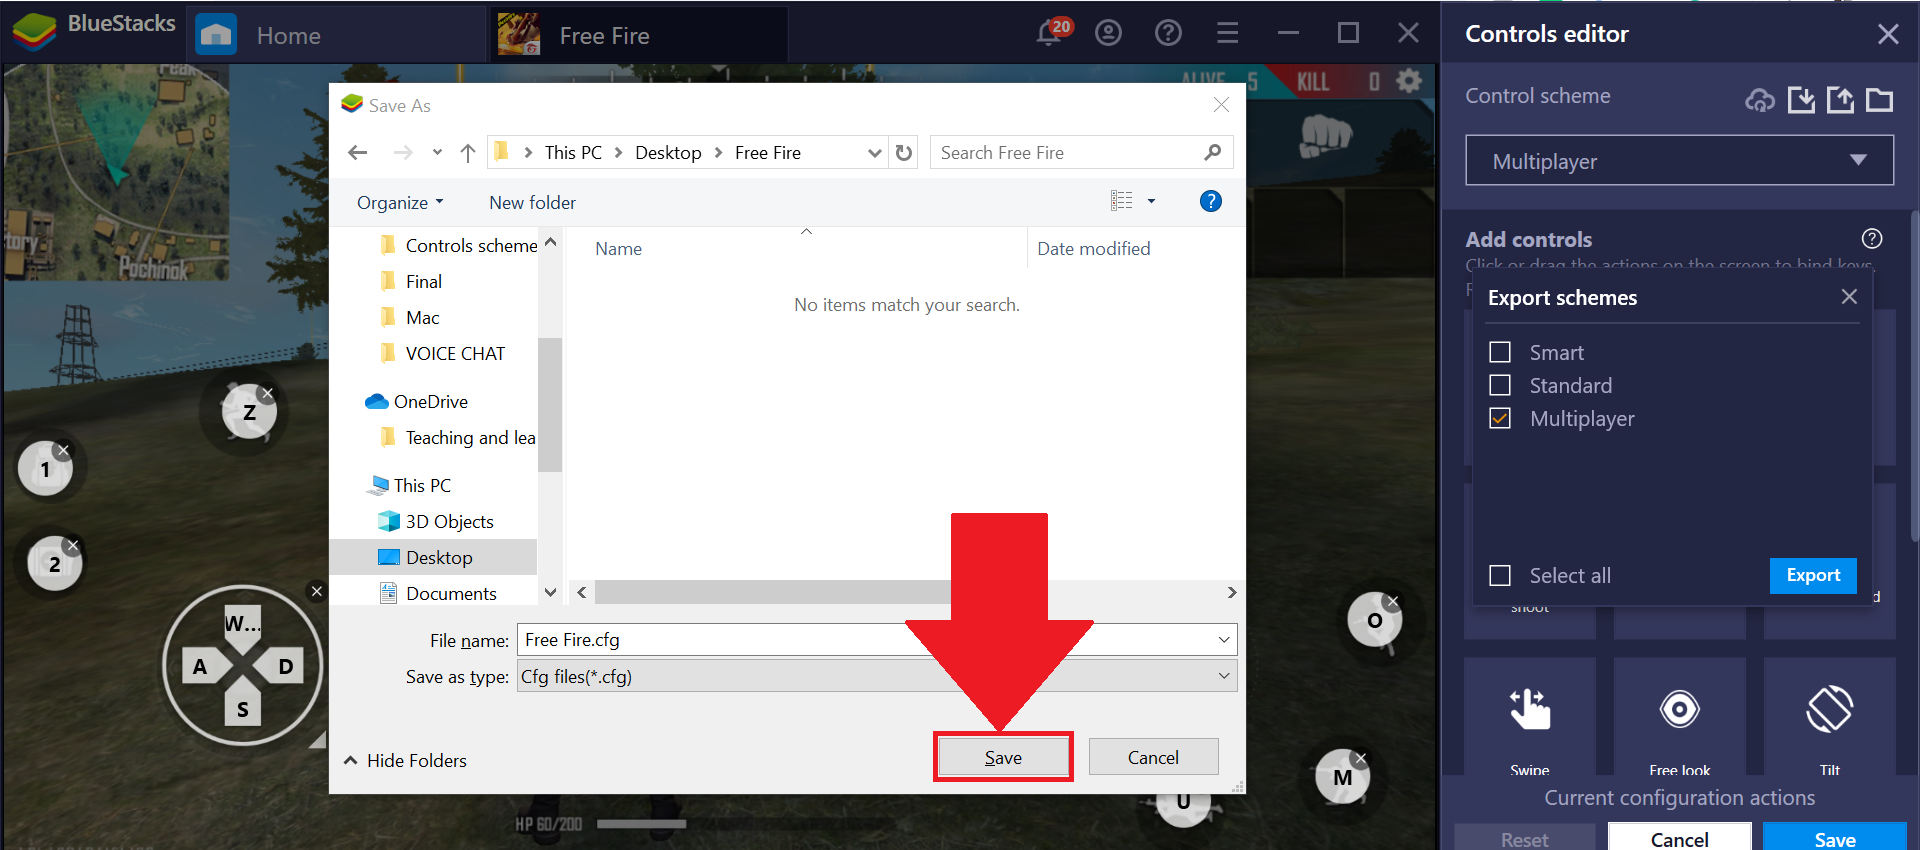
Task: Click the Z key control on game screen
Action: point(249,411)
